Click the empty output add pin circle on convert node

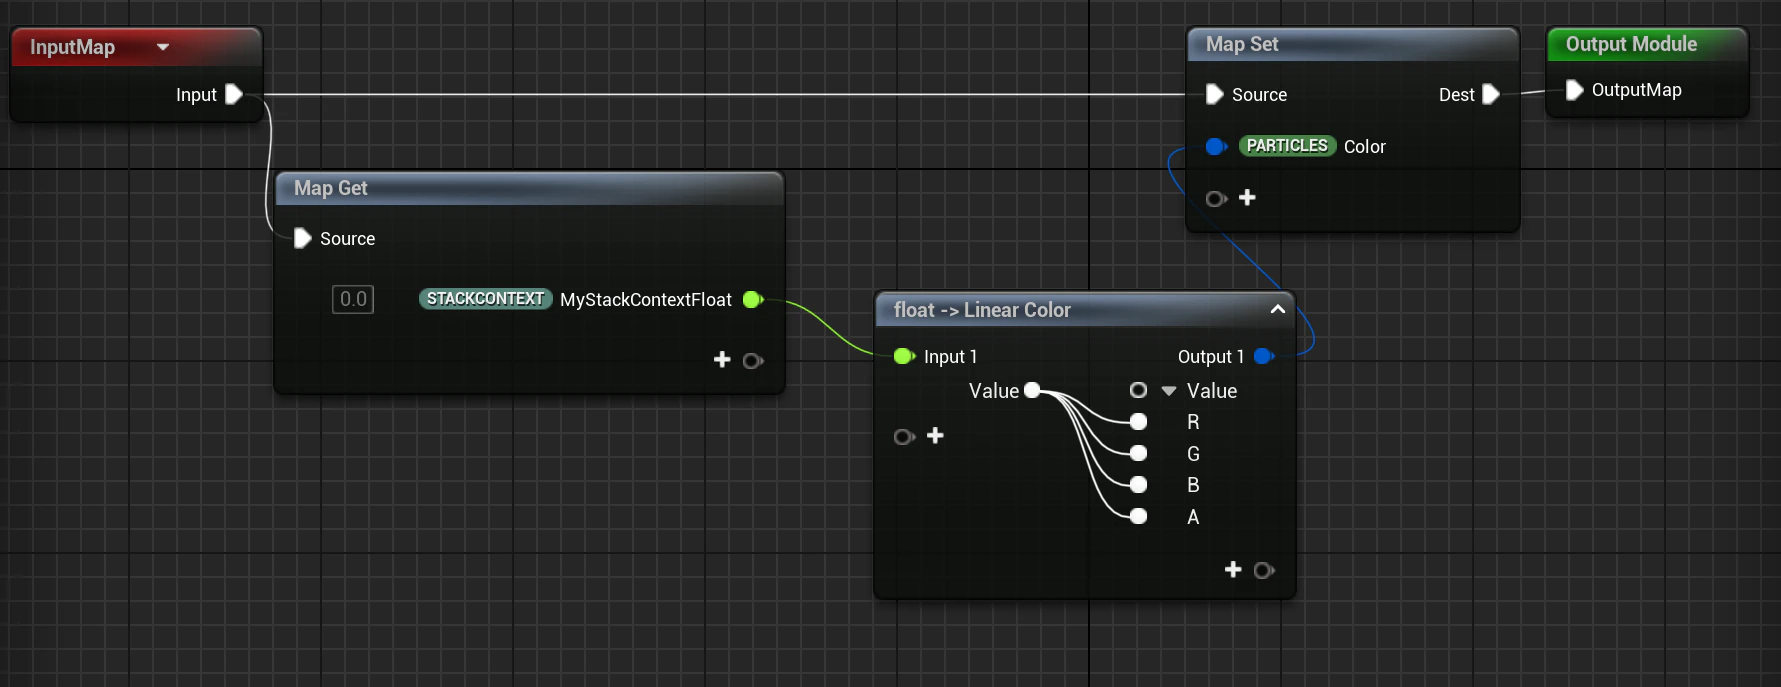point(1264,570)
